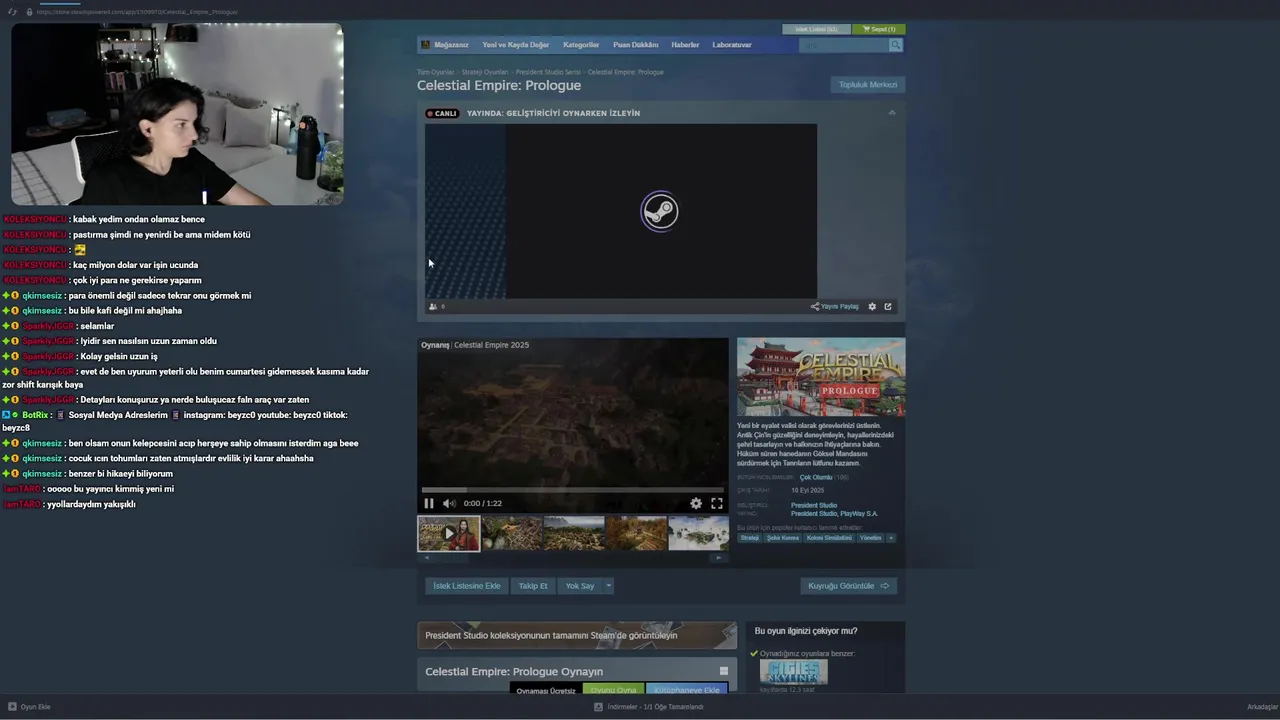
Task: Click the CANLI live badge
Action: click(x=442, y=113)
